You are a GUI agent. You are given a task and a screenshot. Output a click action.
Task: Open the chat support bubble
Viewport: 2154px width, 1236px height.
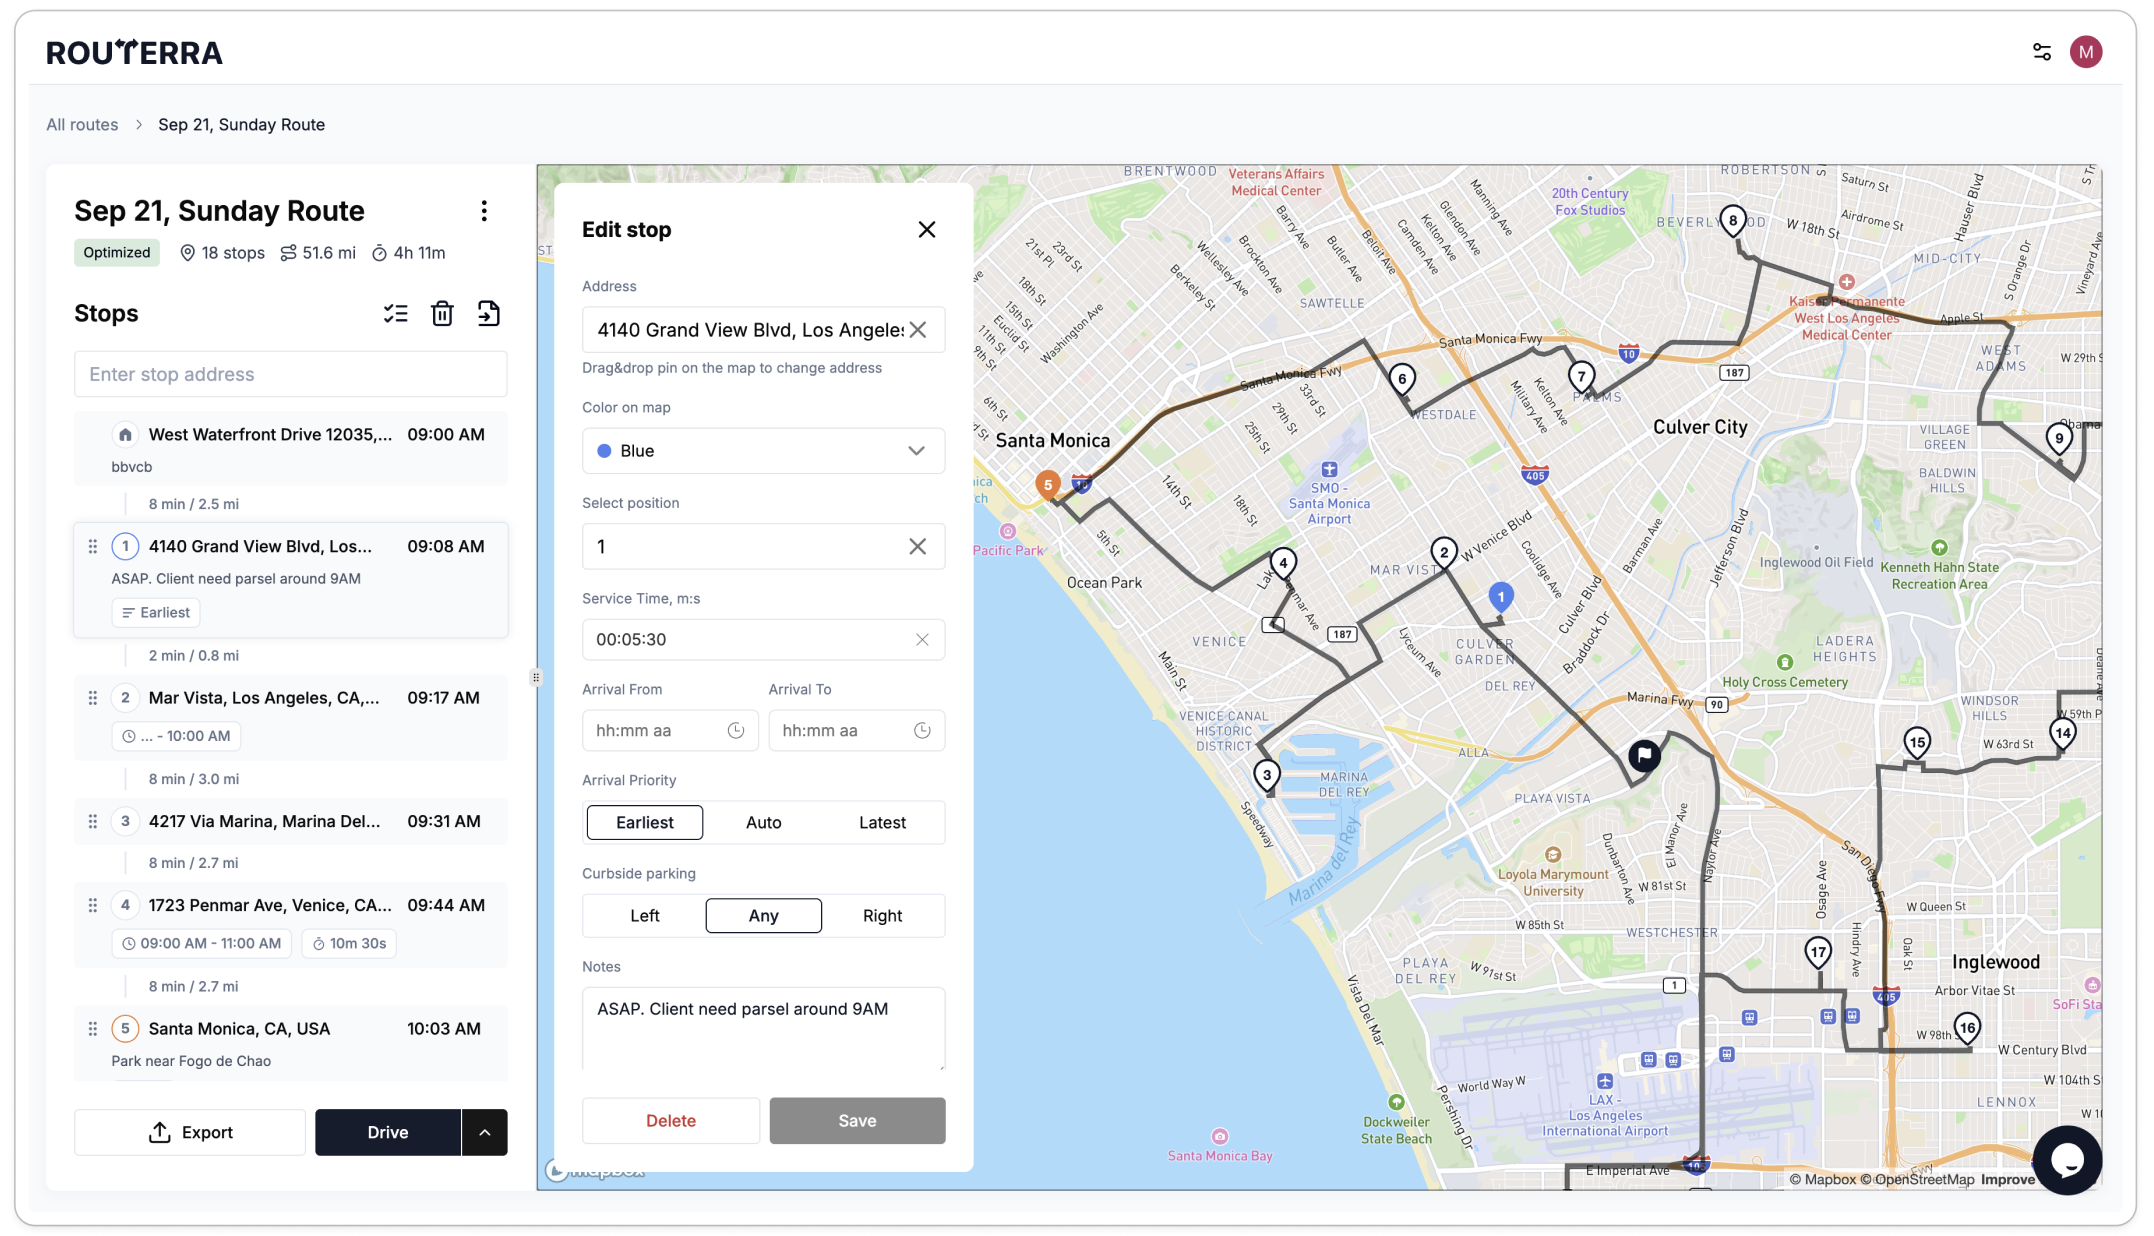click(2066, 1159)
